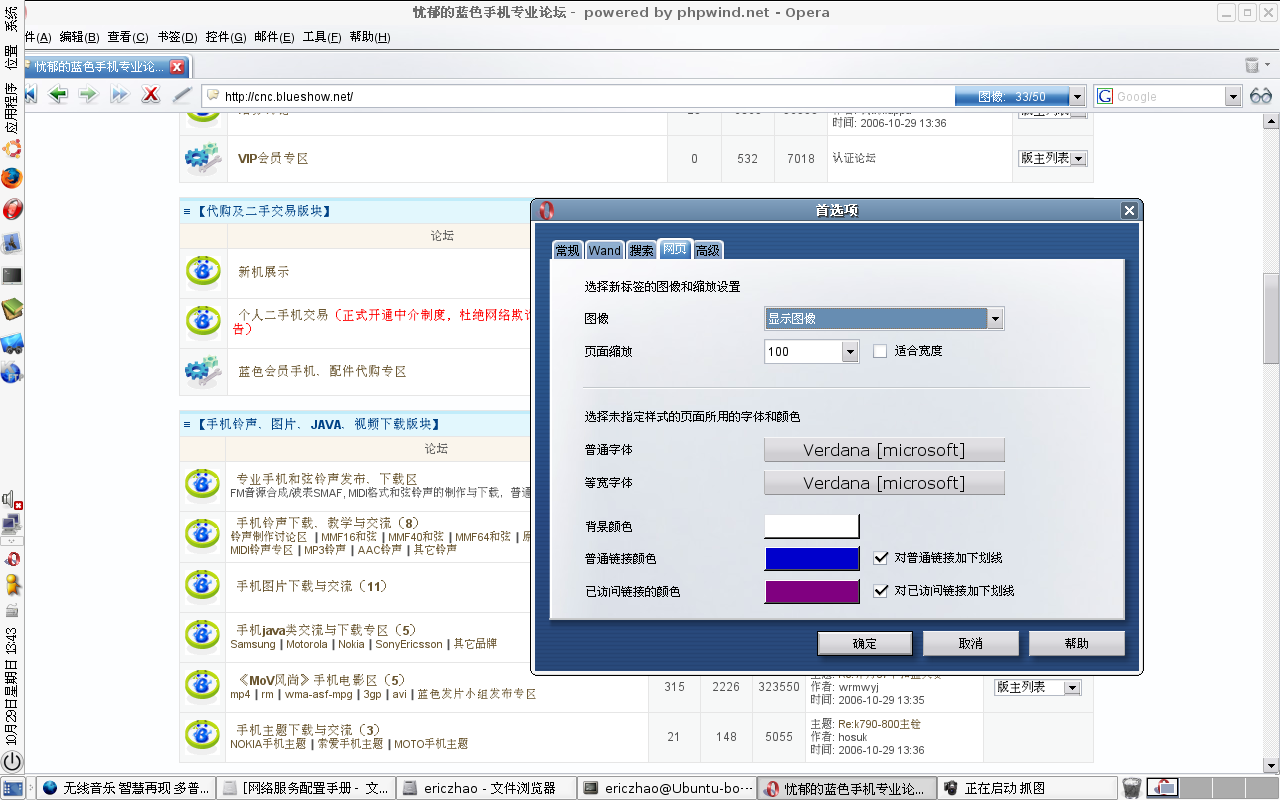Pick the purple 已访问链接的颜色 swatch

[812, 592]
